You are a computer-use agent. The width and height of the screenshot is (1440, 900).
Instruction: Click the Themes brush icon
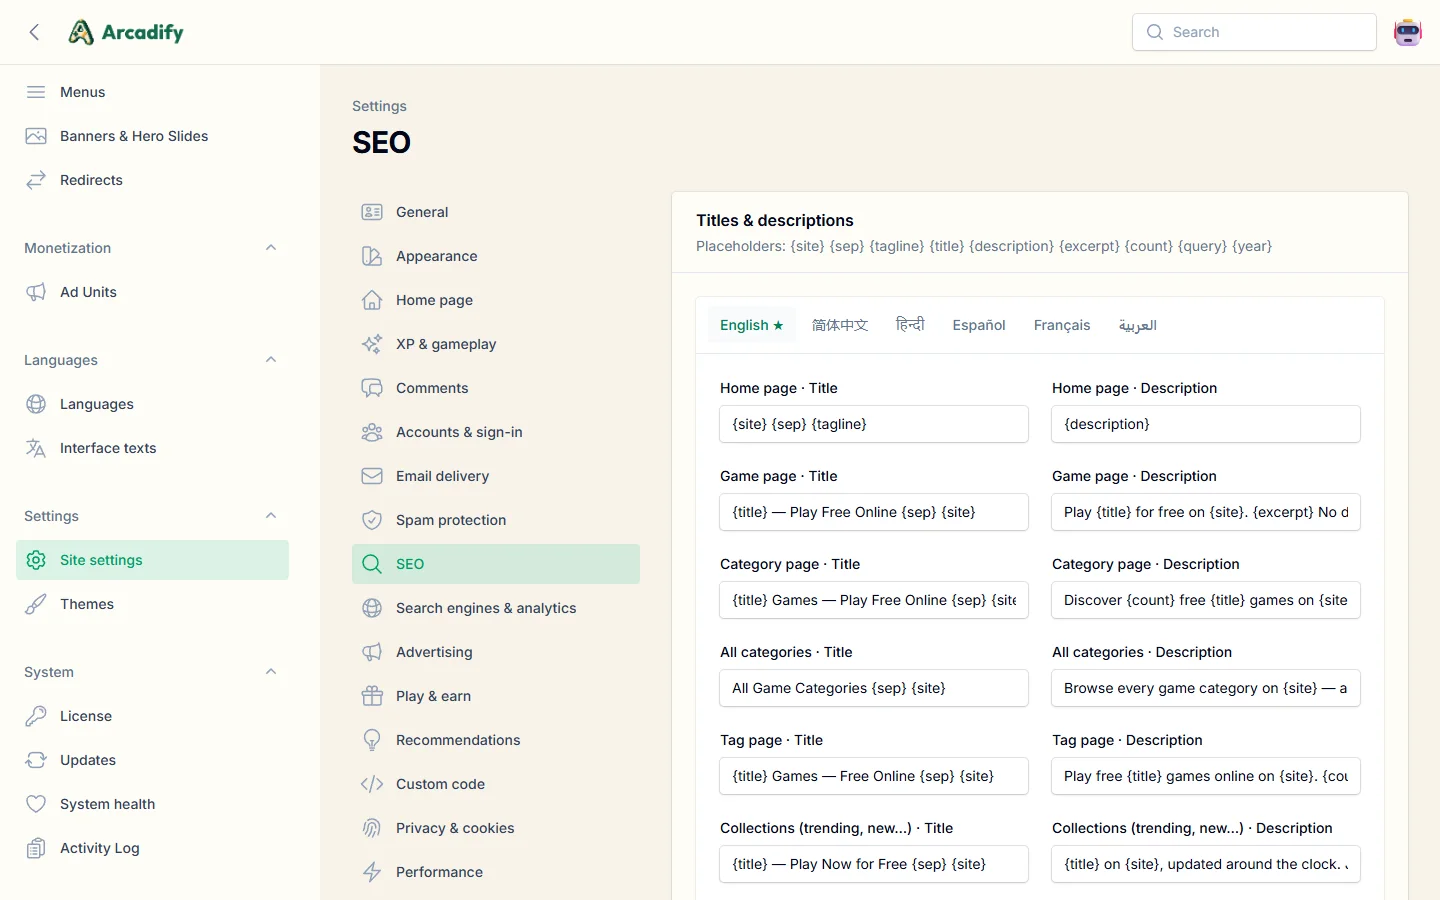pyautogui.click(x=36, y=604)
